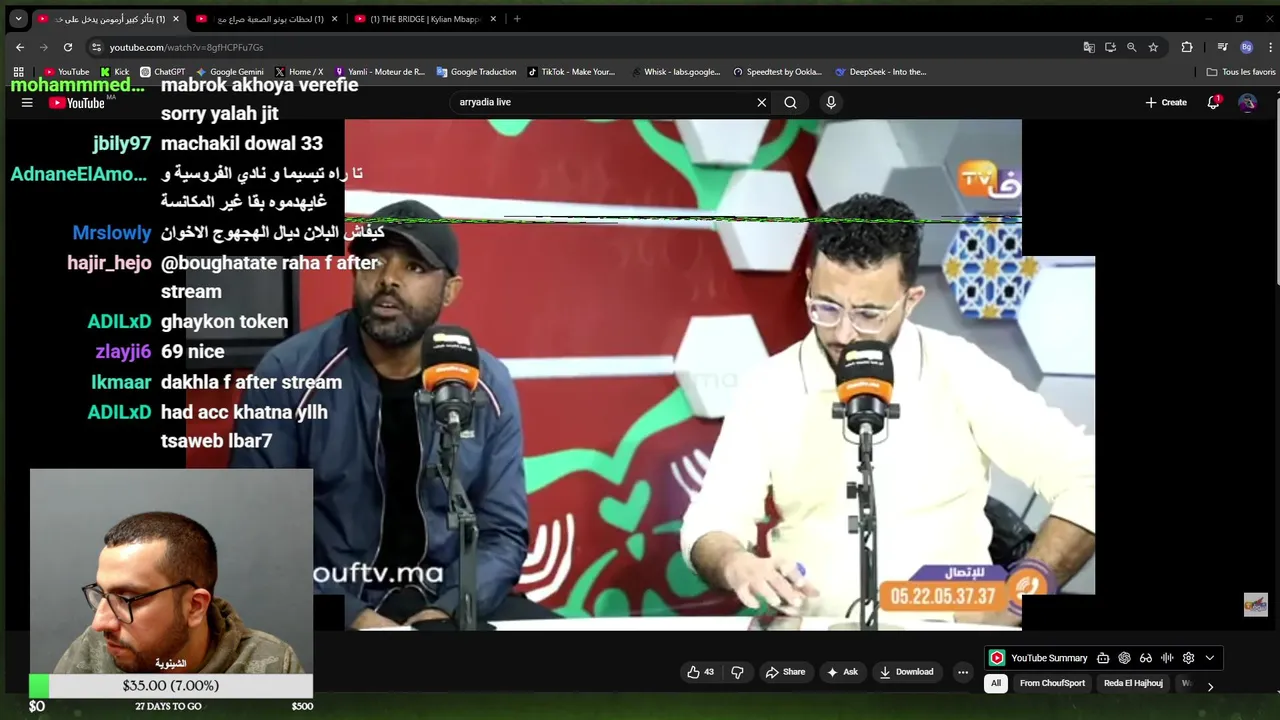Viewport: 1280px width, 720px height.
Task: Open the Google Gemini bookmark
Action: (230, 72)
